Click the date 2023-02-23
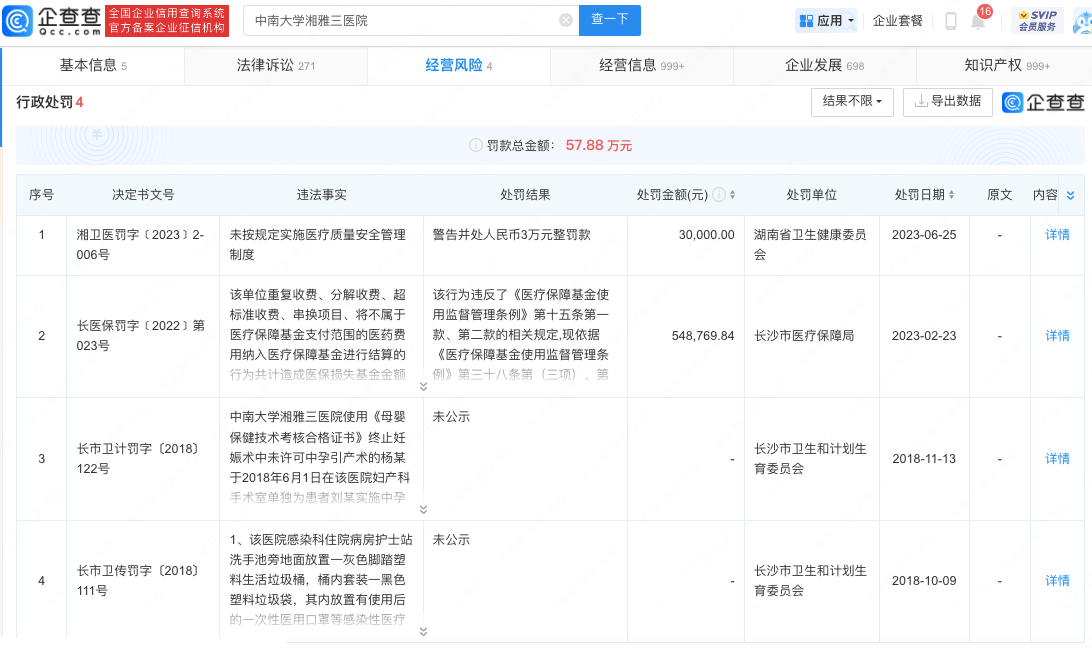Image resolution: width=1092 pixels, height=648 pixels. coord(924,336)
